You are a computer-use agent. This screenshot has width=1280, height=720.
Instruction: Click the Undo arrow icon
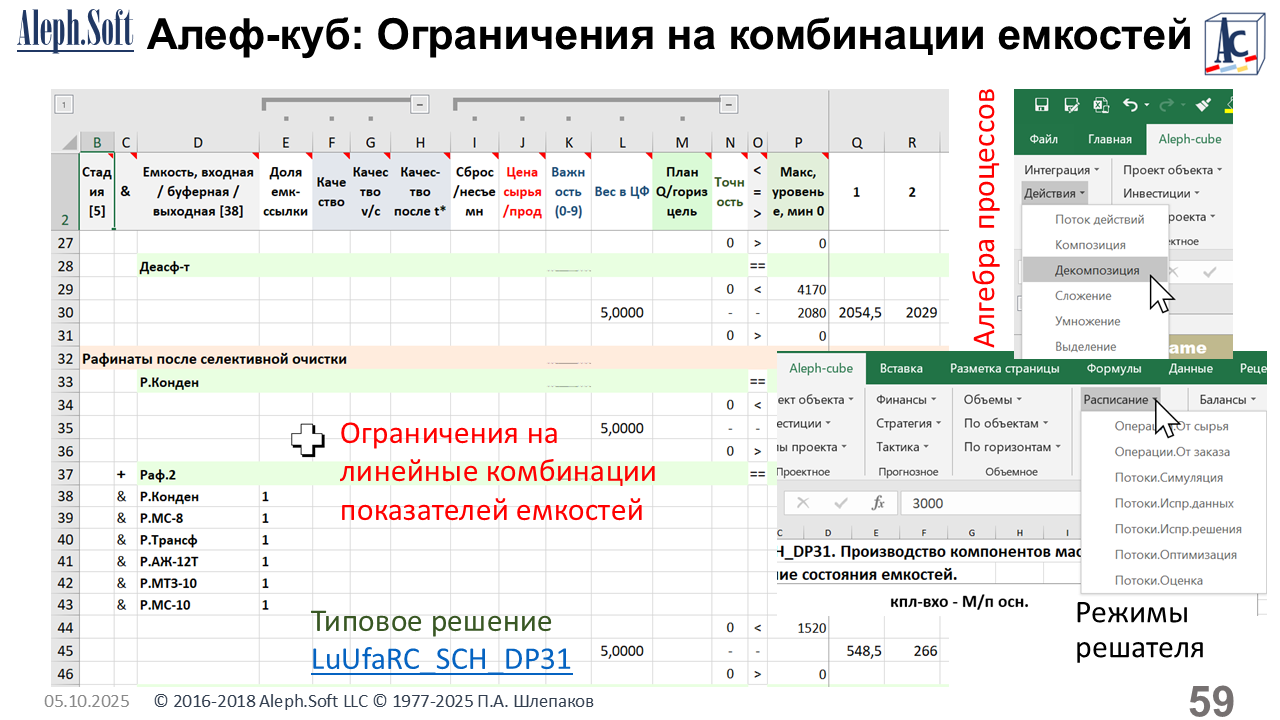point(1130,105)
